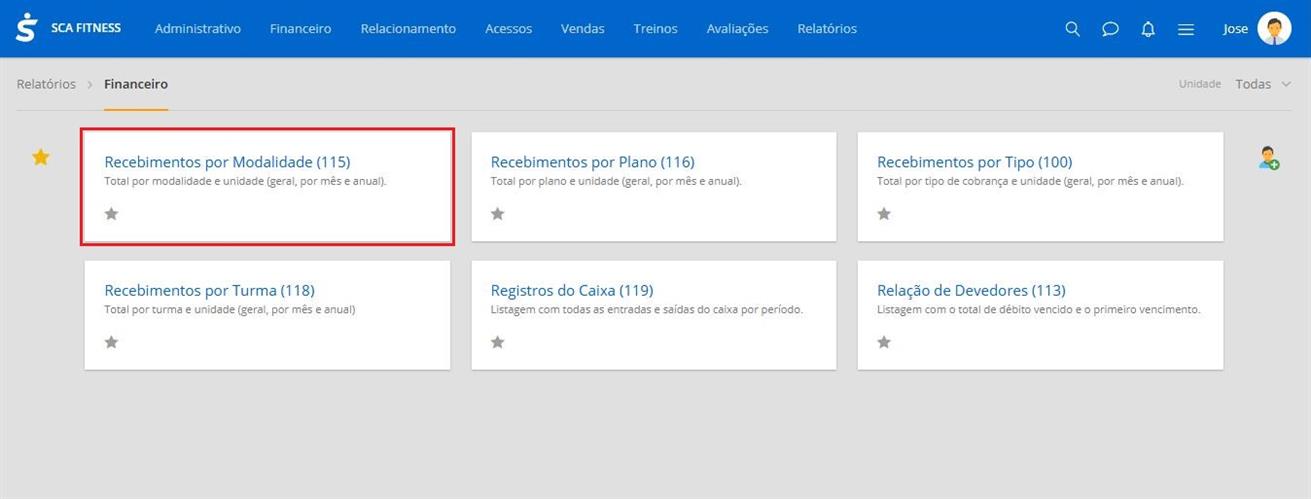Image resolution: width=1311 pixels, height=499 pixels.
Task: Open Recebimentos por Modalidade (115) report
Action: point(228,162)
